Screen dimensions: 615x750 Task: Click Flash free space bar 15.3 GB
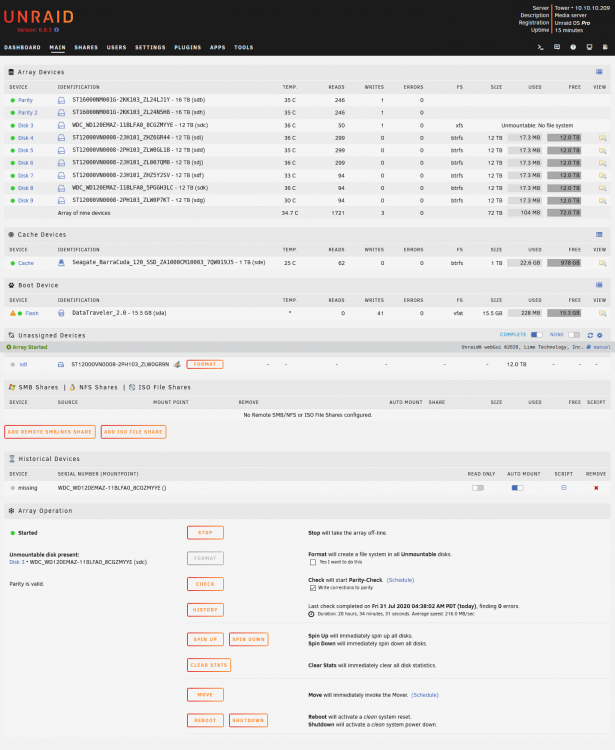[x=564, y=313]
